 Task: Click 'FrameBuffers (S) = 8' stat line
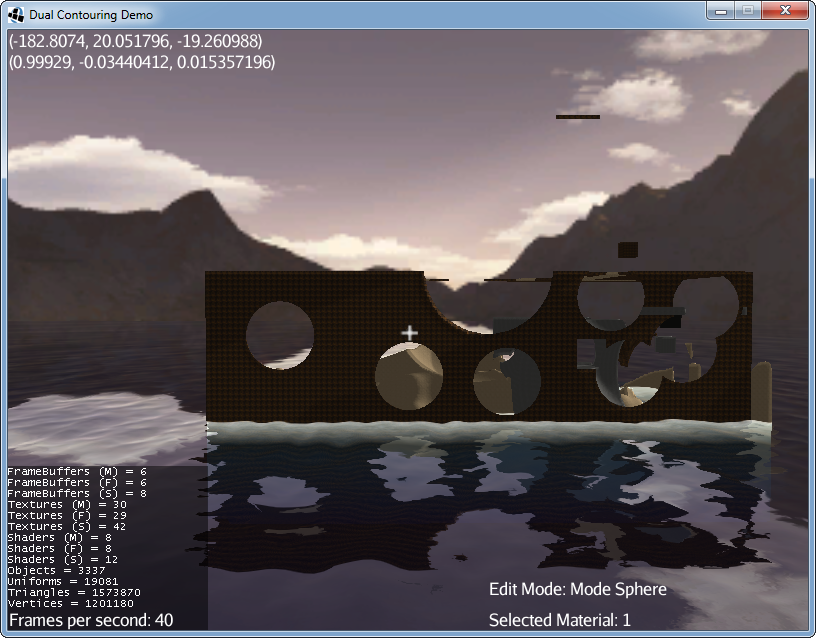click(x=77, y=493)
